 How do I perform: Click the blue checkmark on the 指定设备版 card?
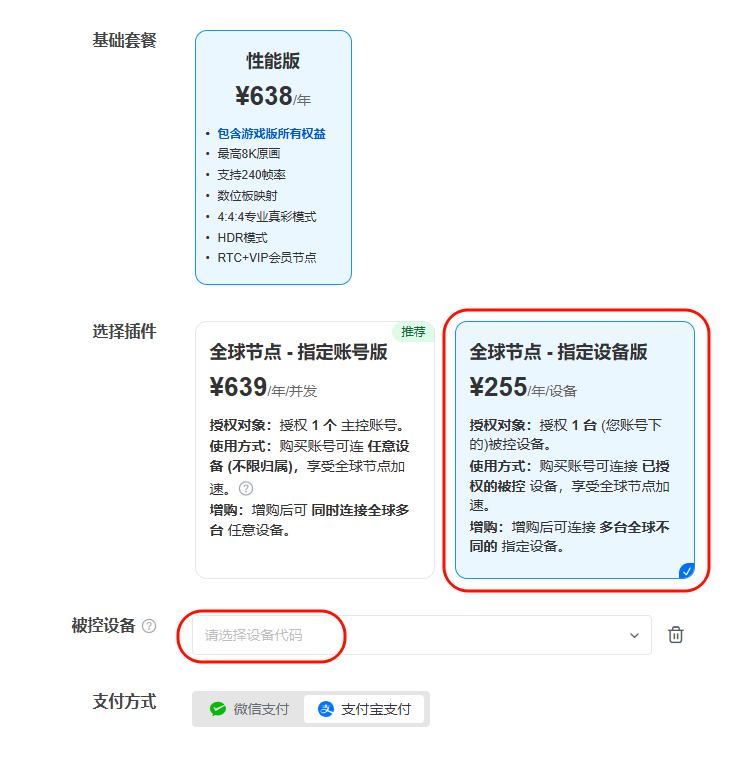click(686, 571)
